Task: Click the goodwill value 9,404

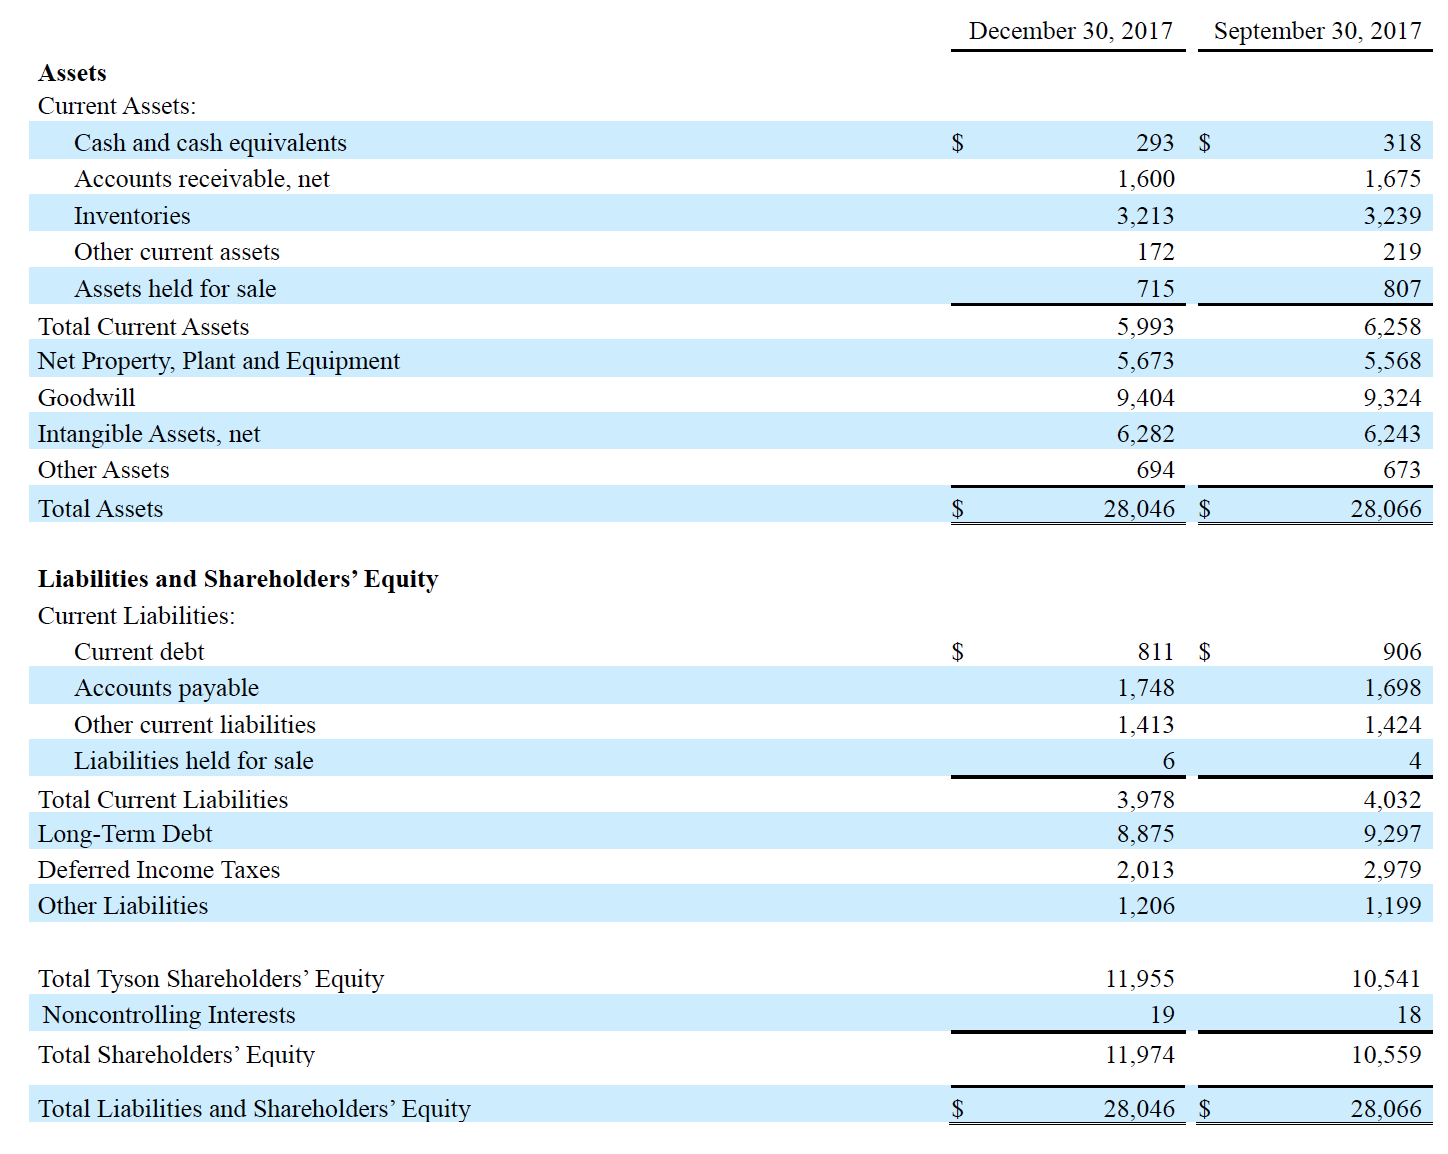Action: click(1146, 398)
